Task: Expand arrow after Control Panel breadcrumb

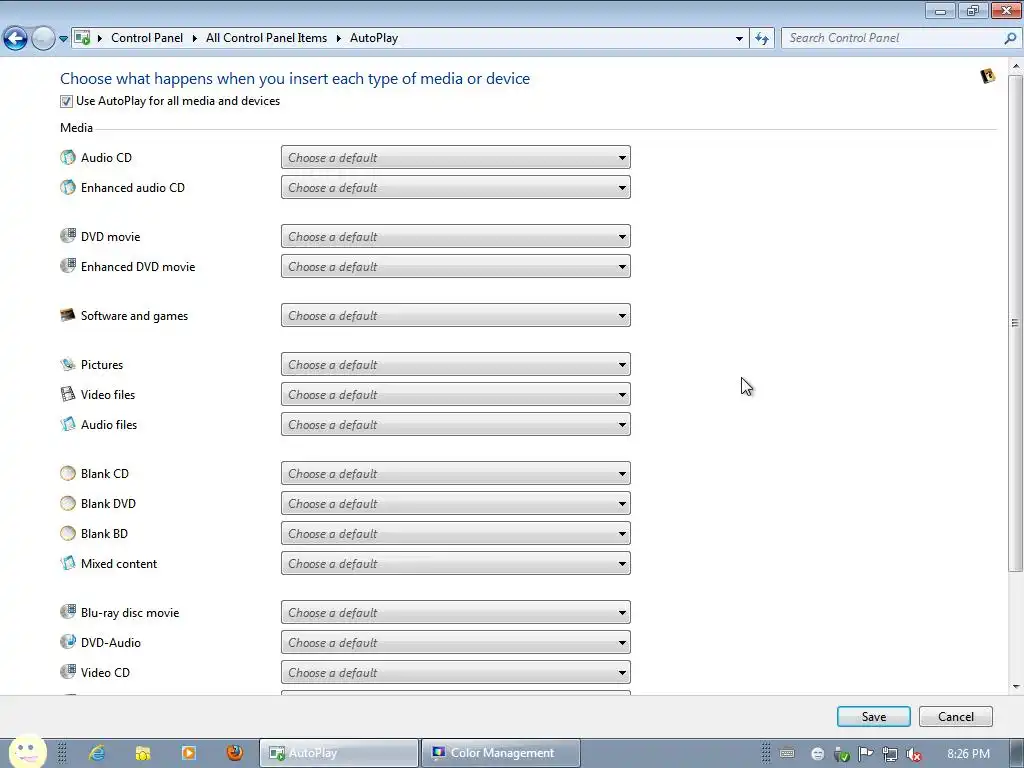Action: click(x=195, y=39)
